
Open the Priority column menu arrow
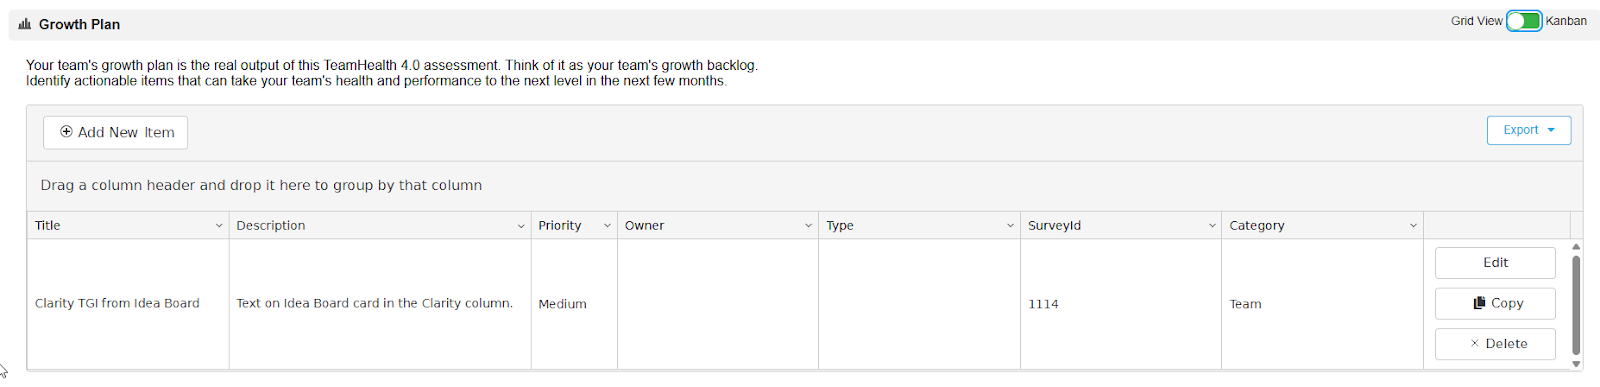[607, 226]
